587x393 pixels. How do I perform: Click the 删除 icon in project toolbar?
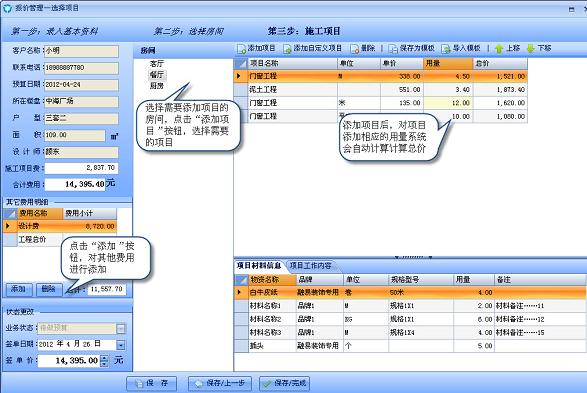(x=355, y=49)
